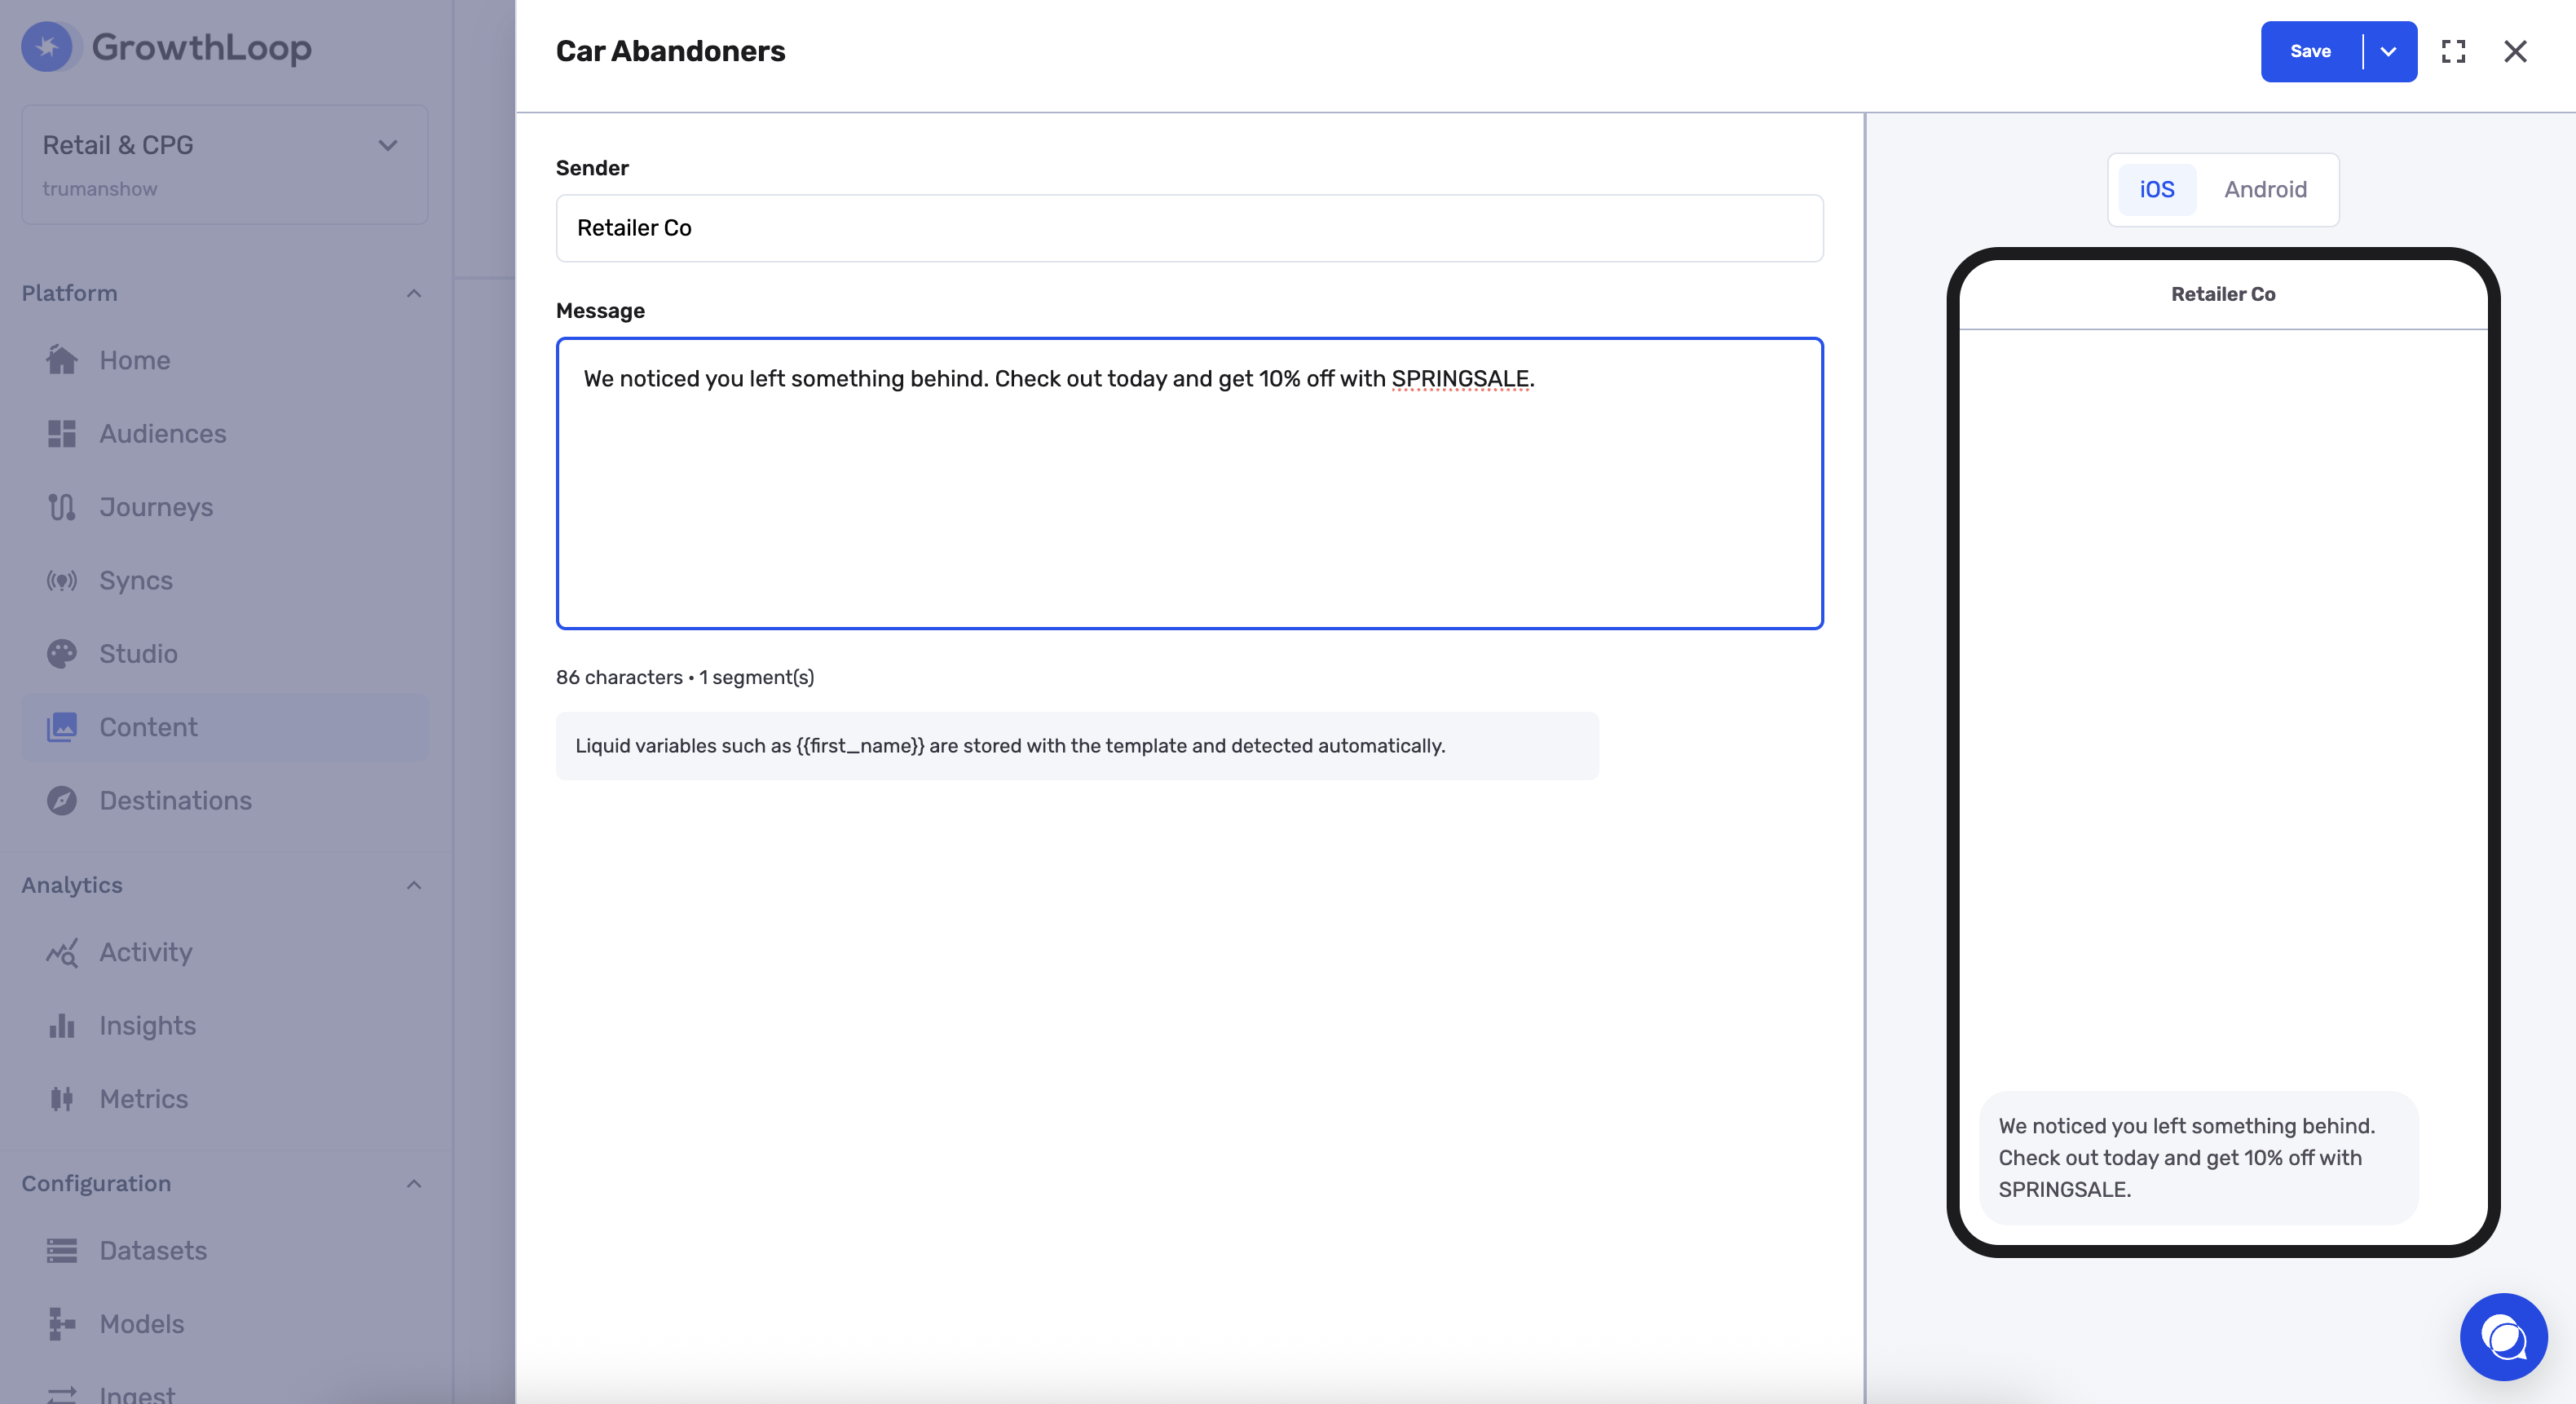Screen dimensions: 2576x1404
Task: Go to Destinations
Action: (225, 800)
